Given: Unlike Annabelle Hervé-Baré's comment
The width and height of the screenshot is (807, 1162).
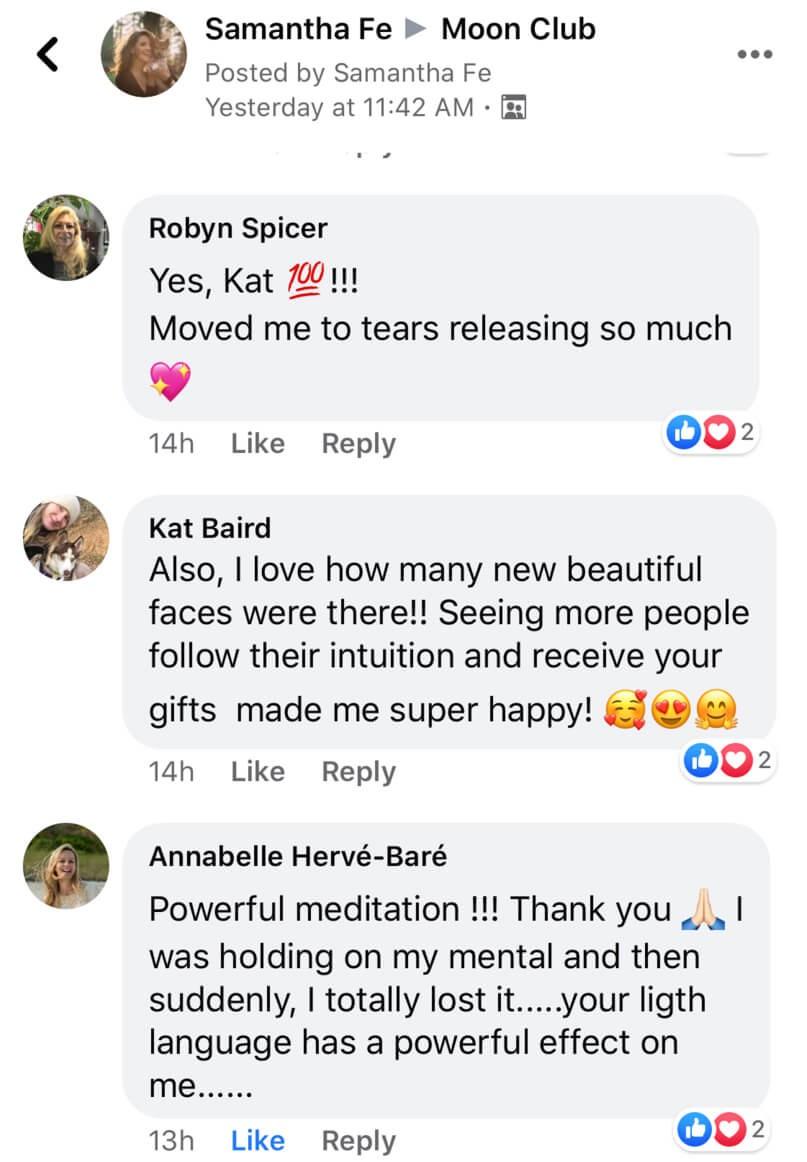Looking at the screenshot, I should tap(257, 1140).
